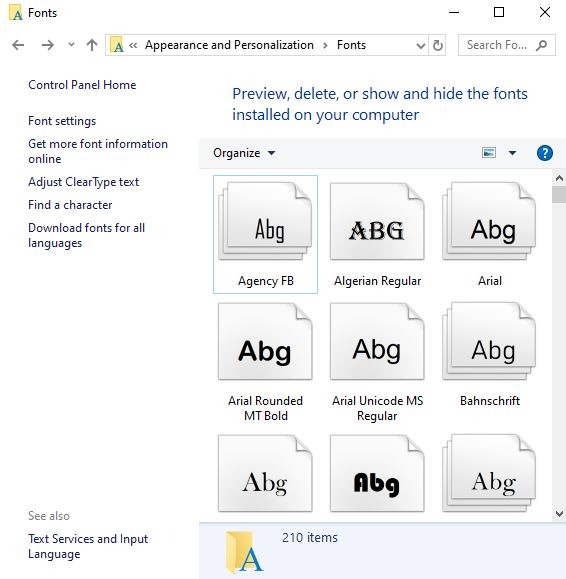Go back with the left arrow
The image size is (566, 579).
coord(18,45)
